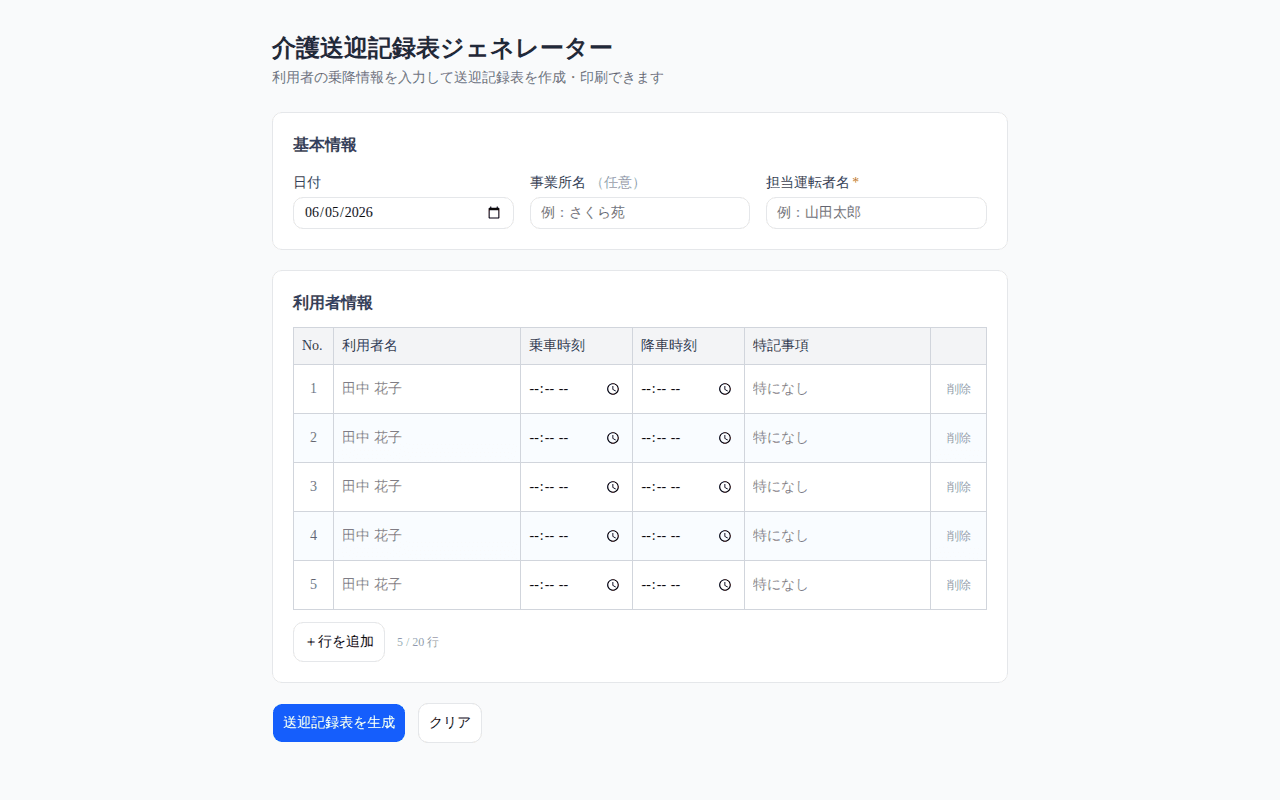Screen dimensions: 1280x800
Task: Open alighting time clock icon in row 2
Action: click(725, 438)
